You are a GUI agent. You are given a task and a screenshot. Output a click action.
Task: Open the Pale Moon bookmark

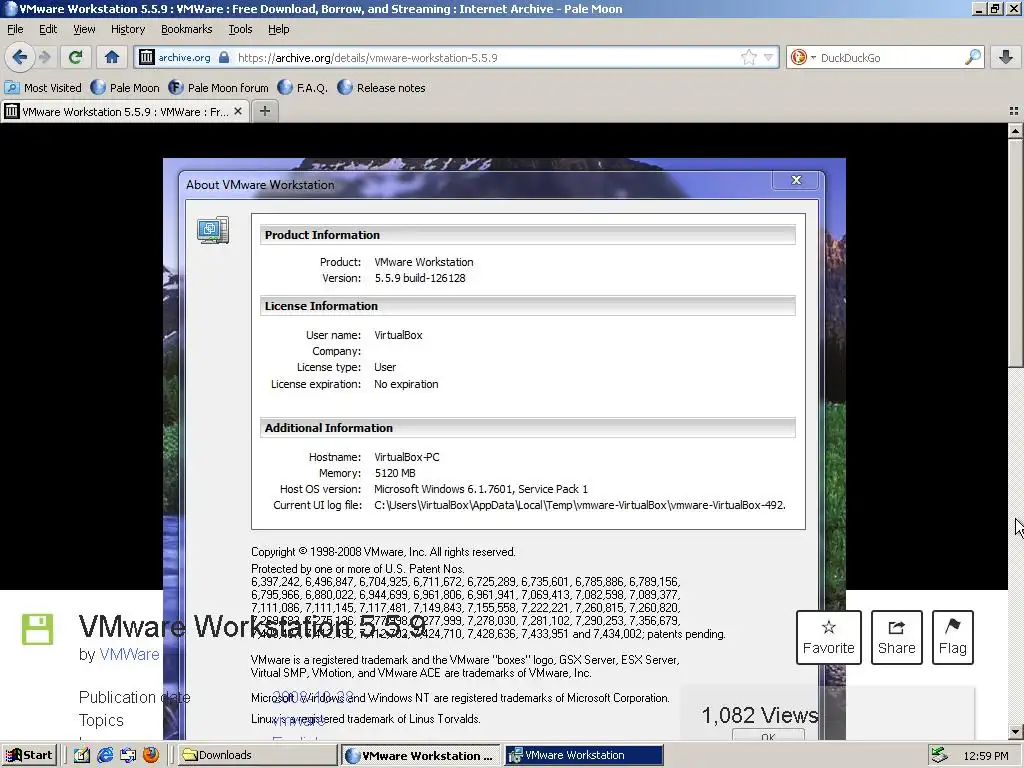125,88
